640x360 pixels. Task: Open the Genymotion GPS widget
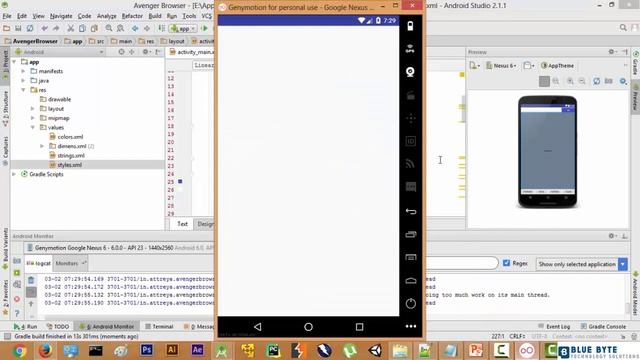[410, 49]
